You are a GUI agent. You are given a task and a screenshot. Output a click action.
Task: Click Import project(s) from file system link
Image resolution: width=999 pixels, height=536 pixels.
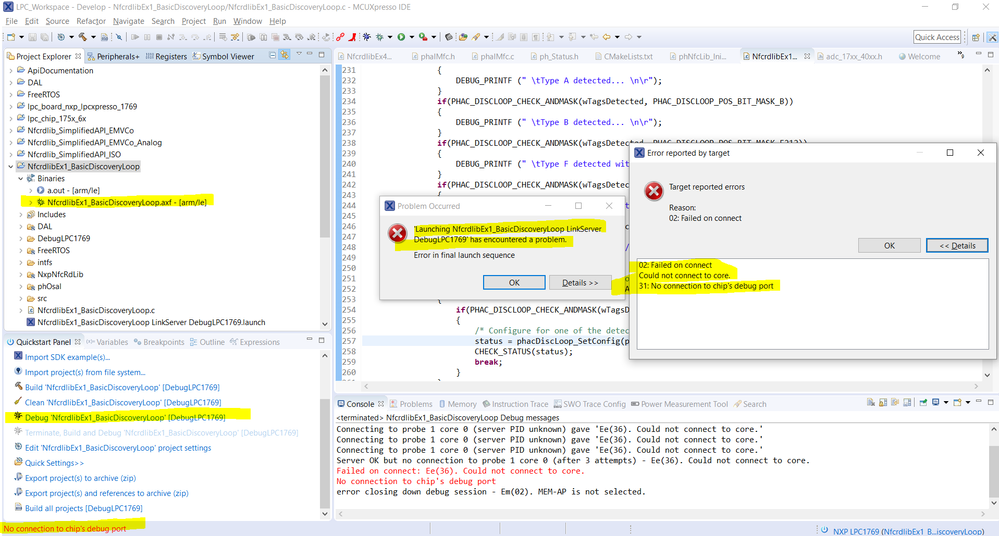(x=85, y=372)
